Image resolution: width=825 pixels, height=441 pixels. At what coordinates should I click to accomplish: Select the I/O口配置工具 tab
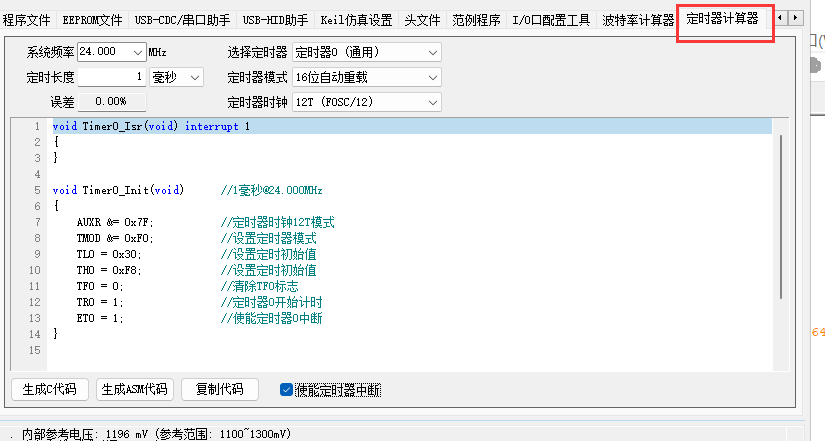(551, 20)
